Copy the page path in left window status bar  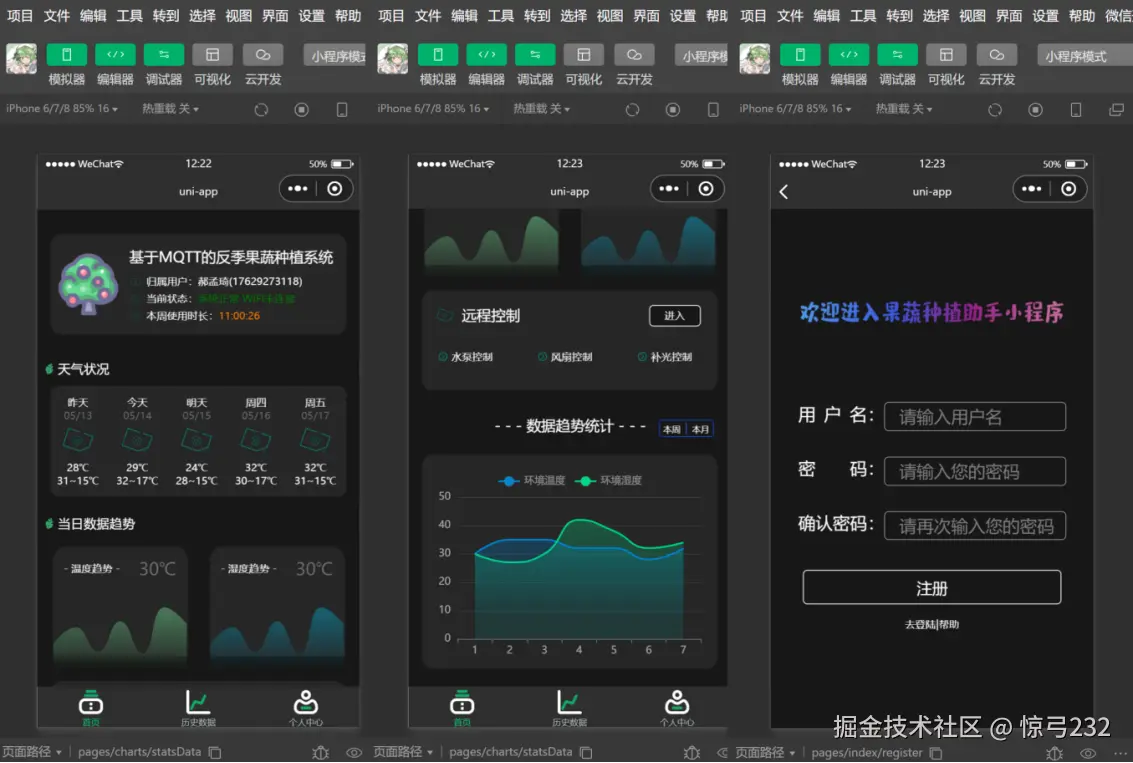[215, 752]
